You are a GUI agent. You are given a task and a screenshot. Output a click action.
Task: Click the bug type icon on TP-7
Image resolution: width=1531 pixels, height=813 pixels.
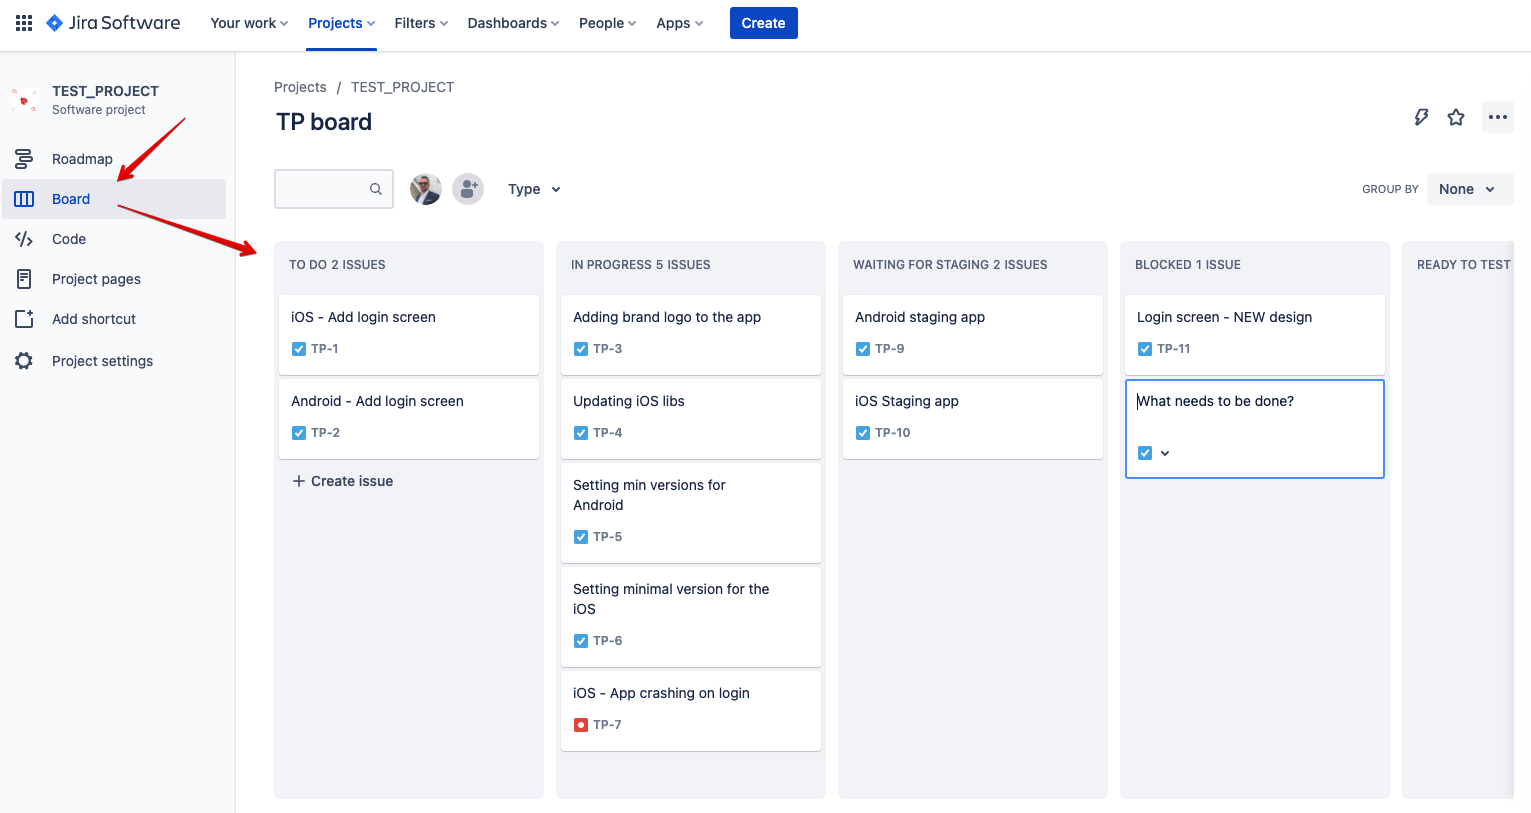click(581, 725)
